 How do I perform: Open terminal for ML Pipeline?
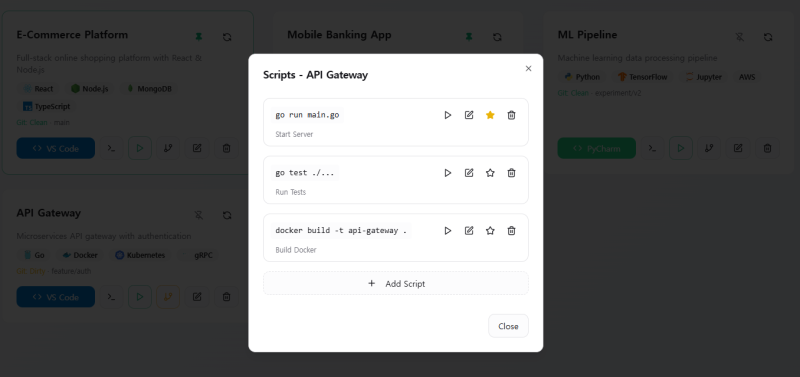[652, 148]
